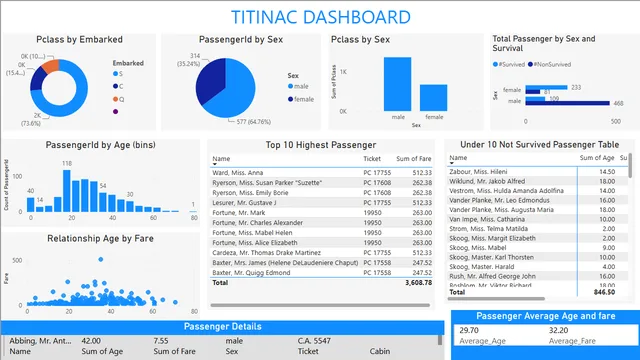
Task: Click the #NonSurvived legend entry
Action: pyautogui.click(x=549, y=64)
